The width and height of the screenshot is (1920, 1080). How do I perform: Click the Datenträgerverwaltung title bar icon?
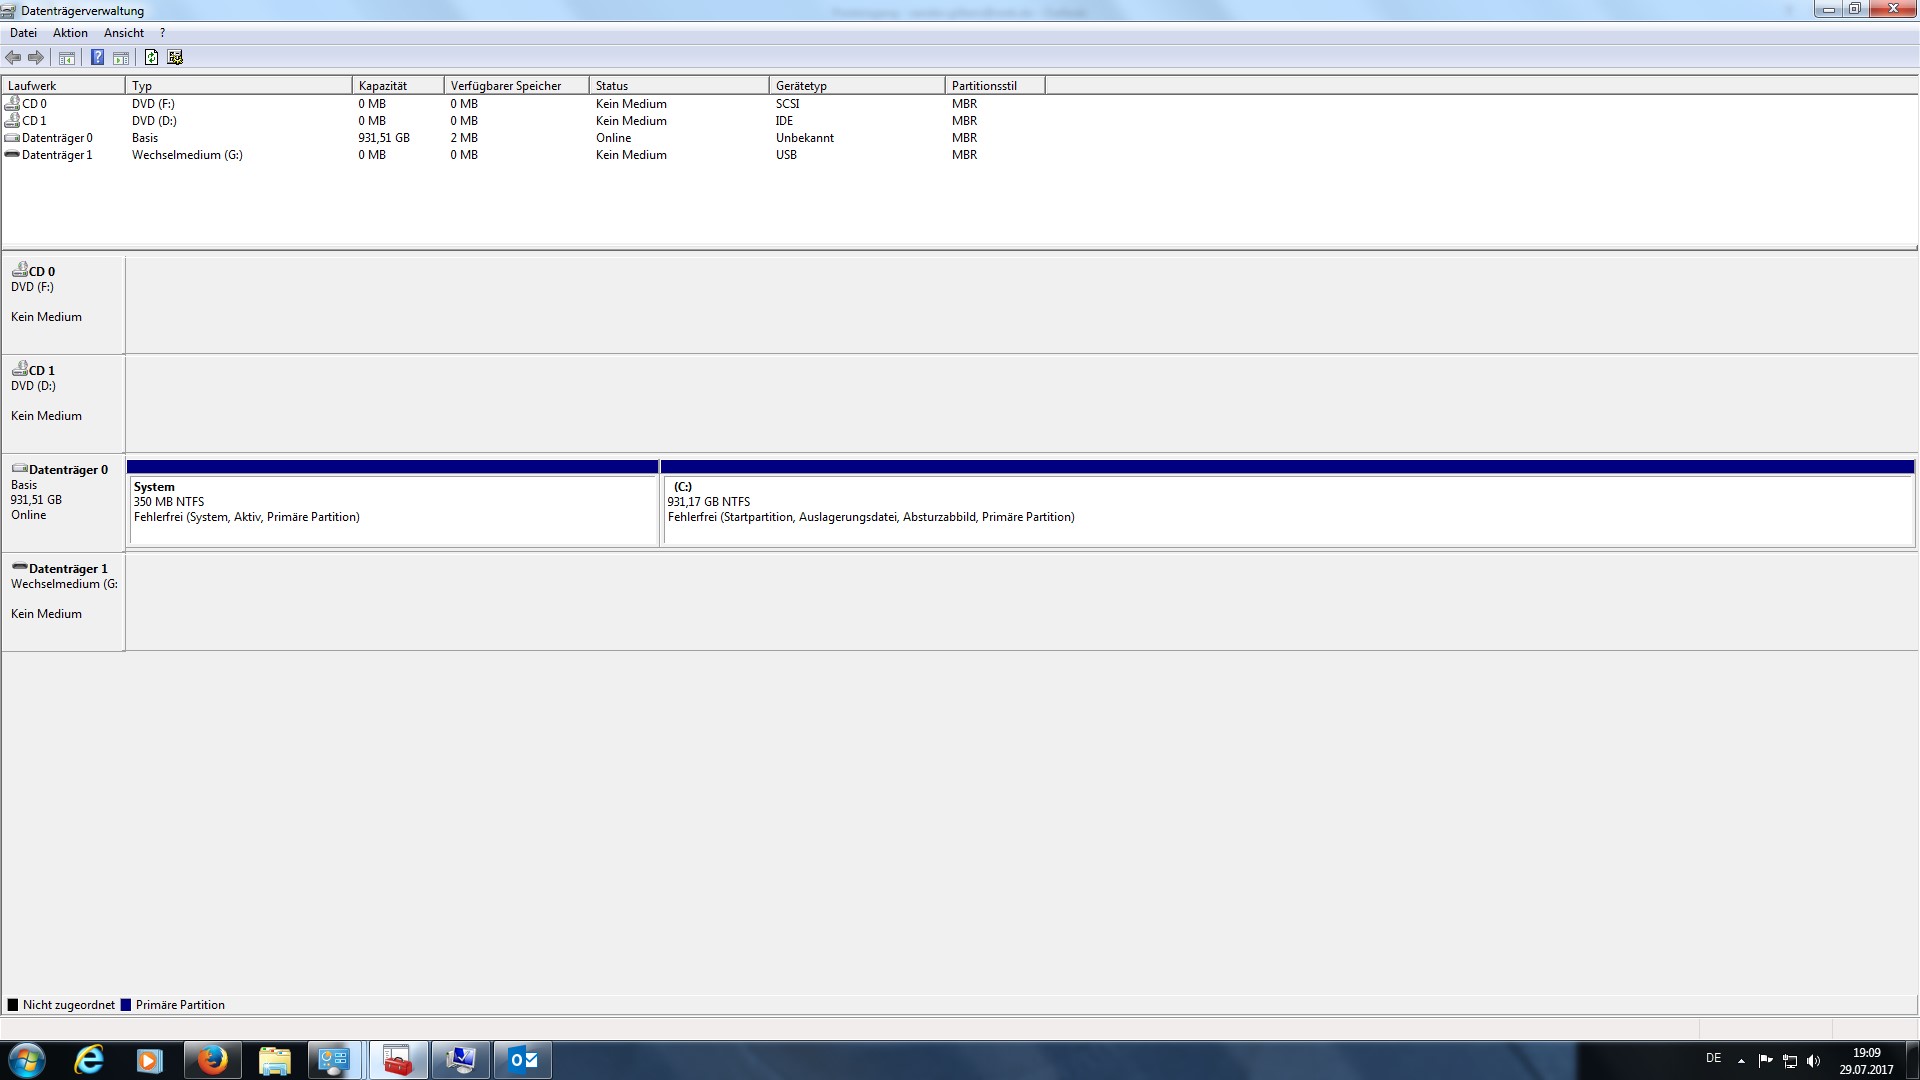[9, 11]
